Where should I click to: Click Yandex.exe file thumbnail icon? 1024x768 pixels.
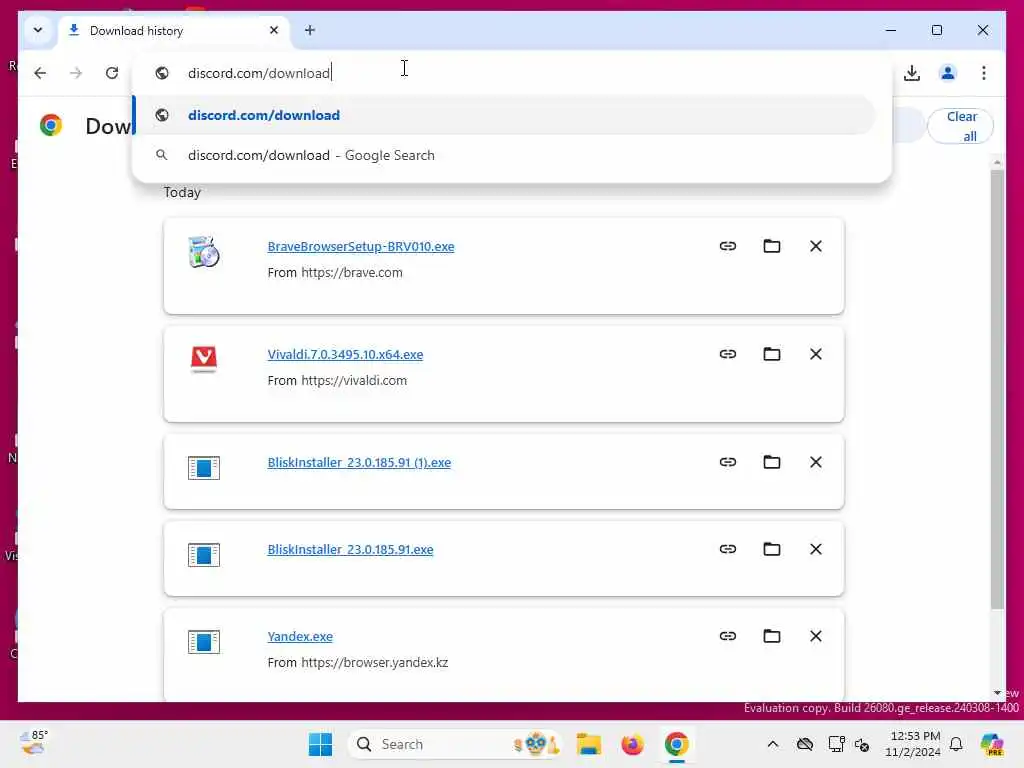click(x=204, y=642)
